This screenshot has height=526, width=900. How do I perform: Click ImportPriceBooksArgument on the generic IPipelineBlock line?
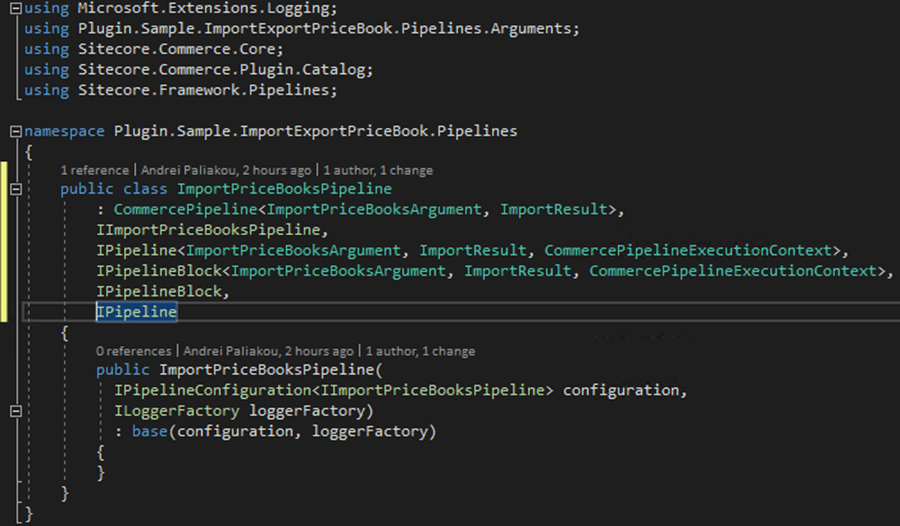338,272
